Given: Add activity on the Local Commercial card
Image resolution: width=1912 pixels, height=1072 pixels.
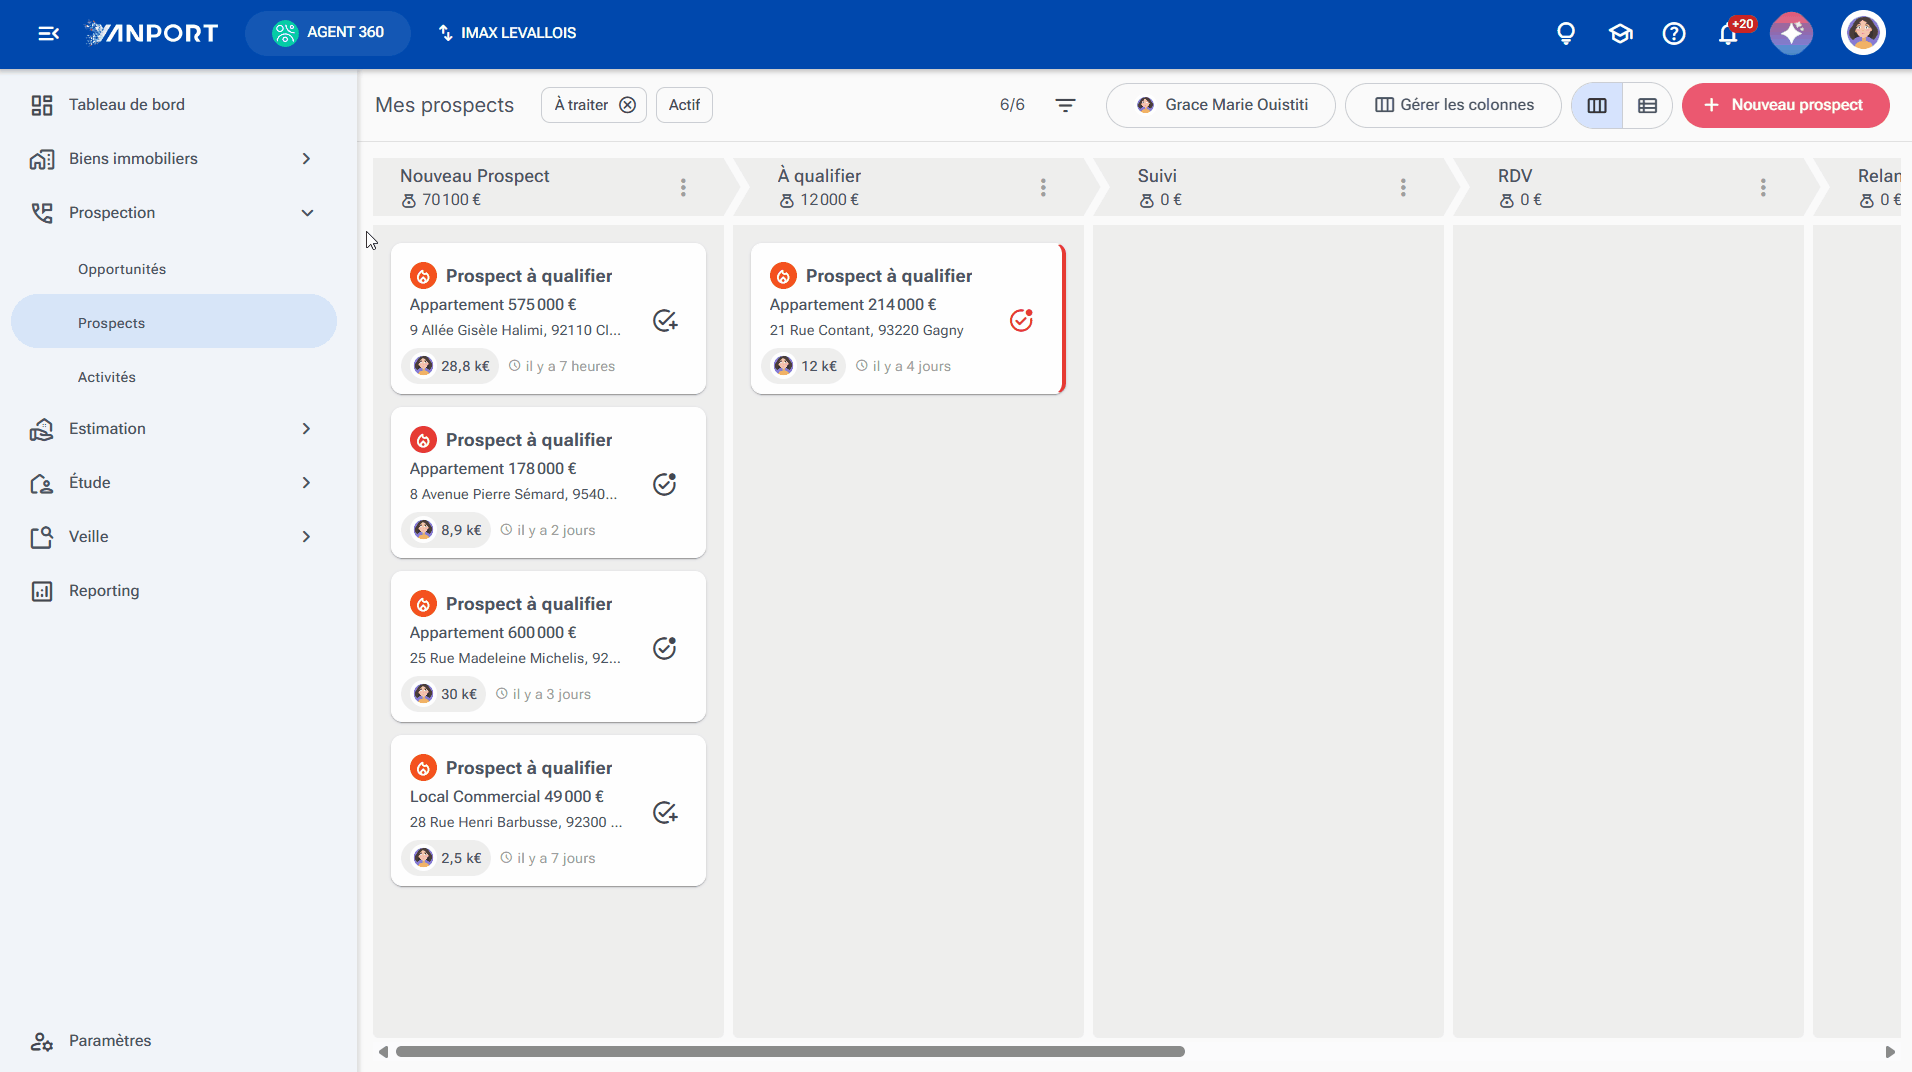Looking at the screenshot, I should pyautogui.click(x=665, y=813).
